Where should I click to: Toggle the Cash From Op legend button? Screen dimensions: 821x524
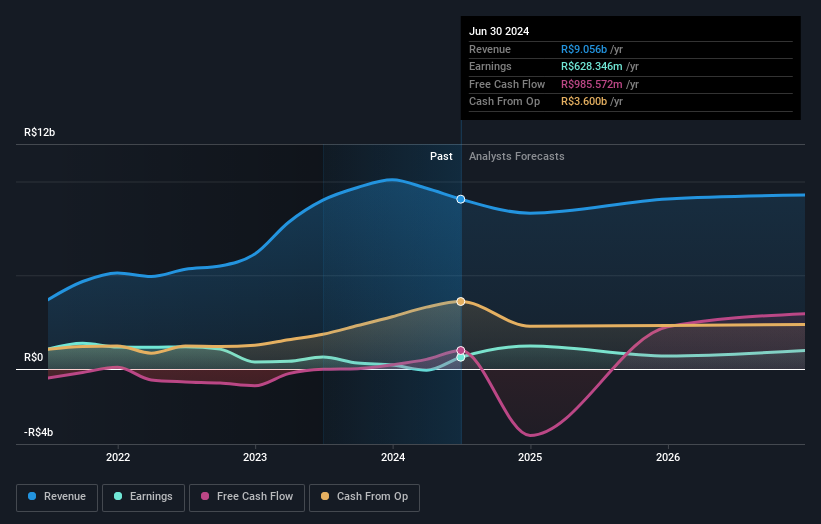(364, 497)
